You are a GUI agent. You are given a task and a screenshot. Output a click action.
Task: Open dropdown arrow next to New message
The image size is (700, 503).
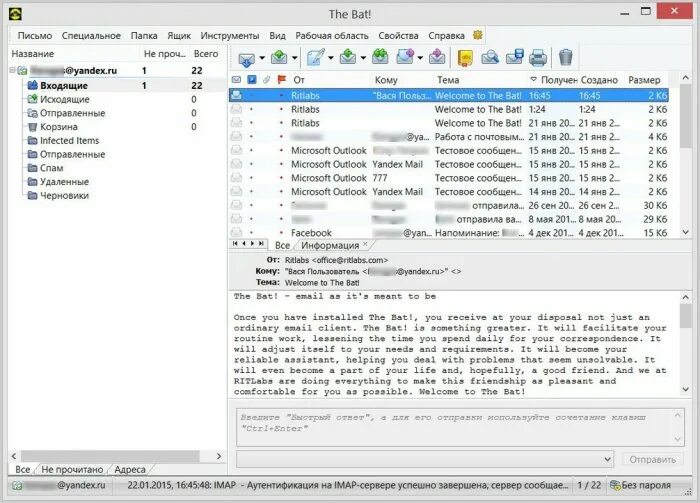click(331, 58)
